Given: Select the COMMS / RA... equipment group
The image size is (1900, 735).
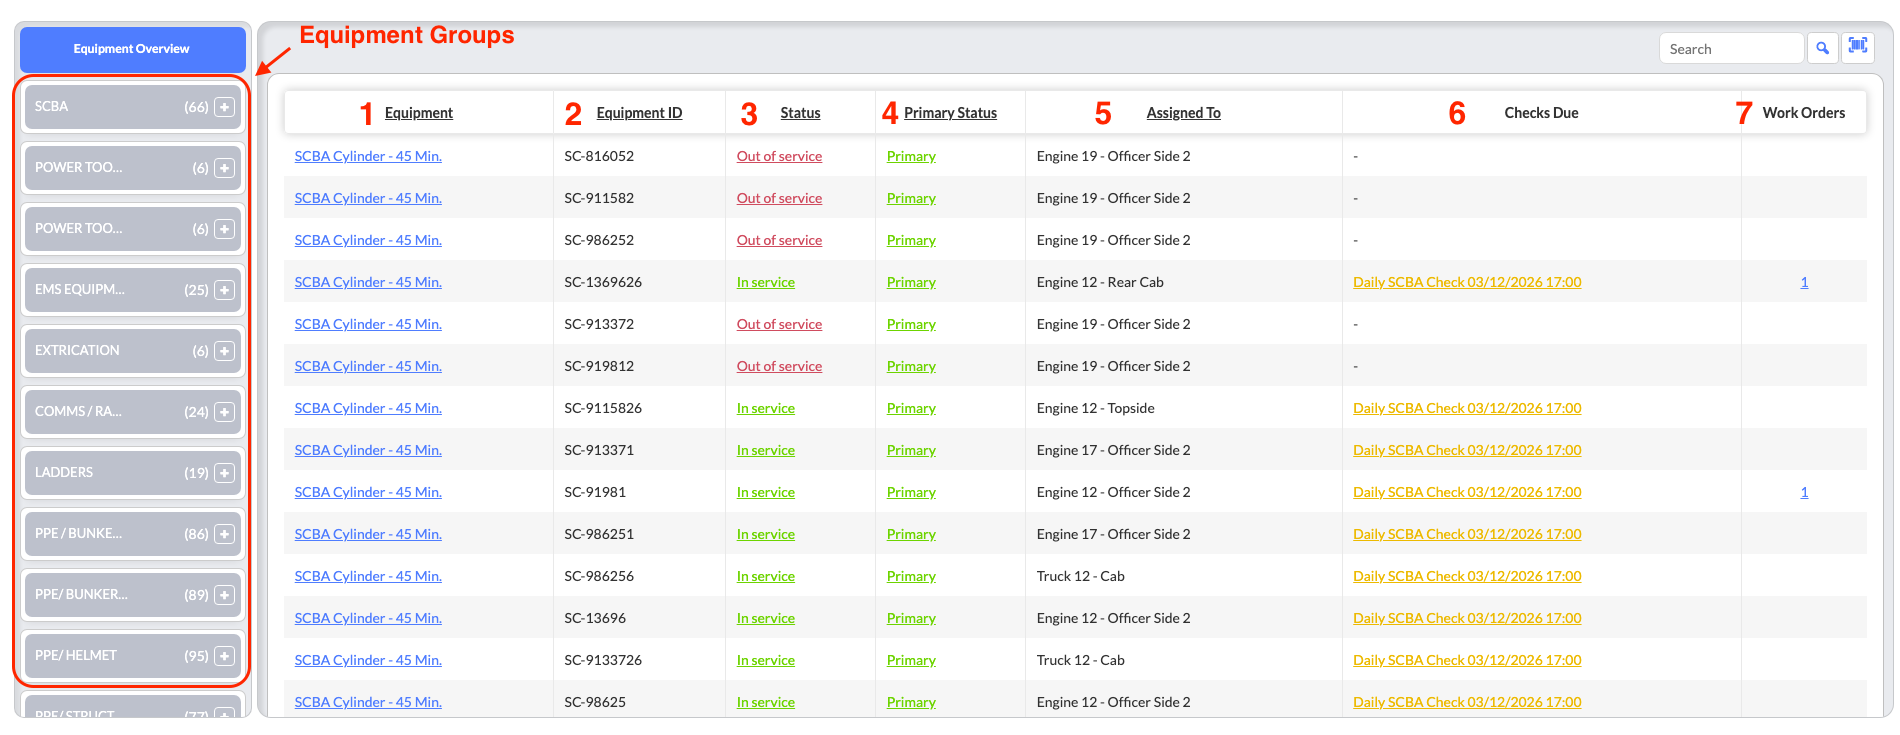Looking at the screenshot, I should pyautogui.click(x=133, y=412).
